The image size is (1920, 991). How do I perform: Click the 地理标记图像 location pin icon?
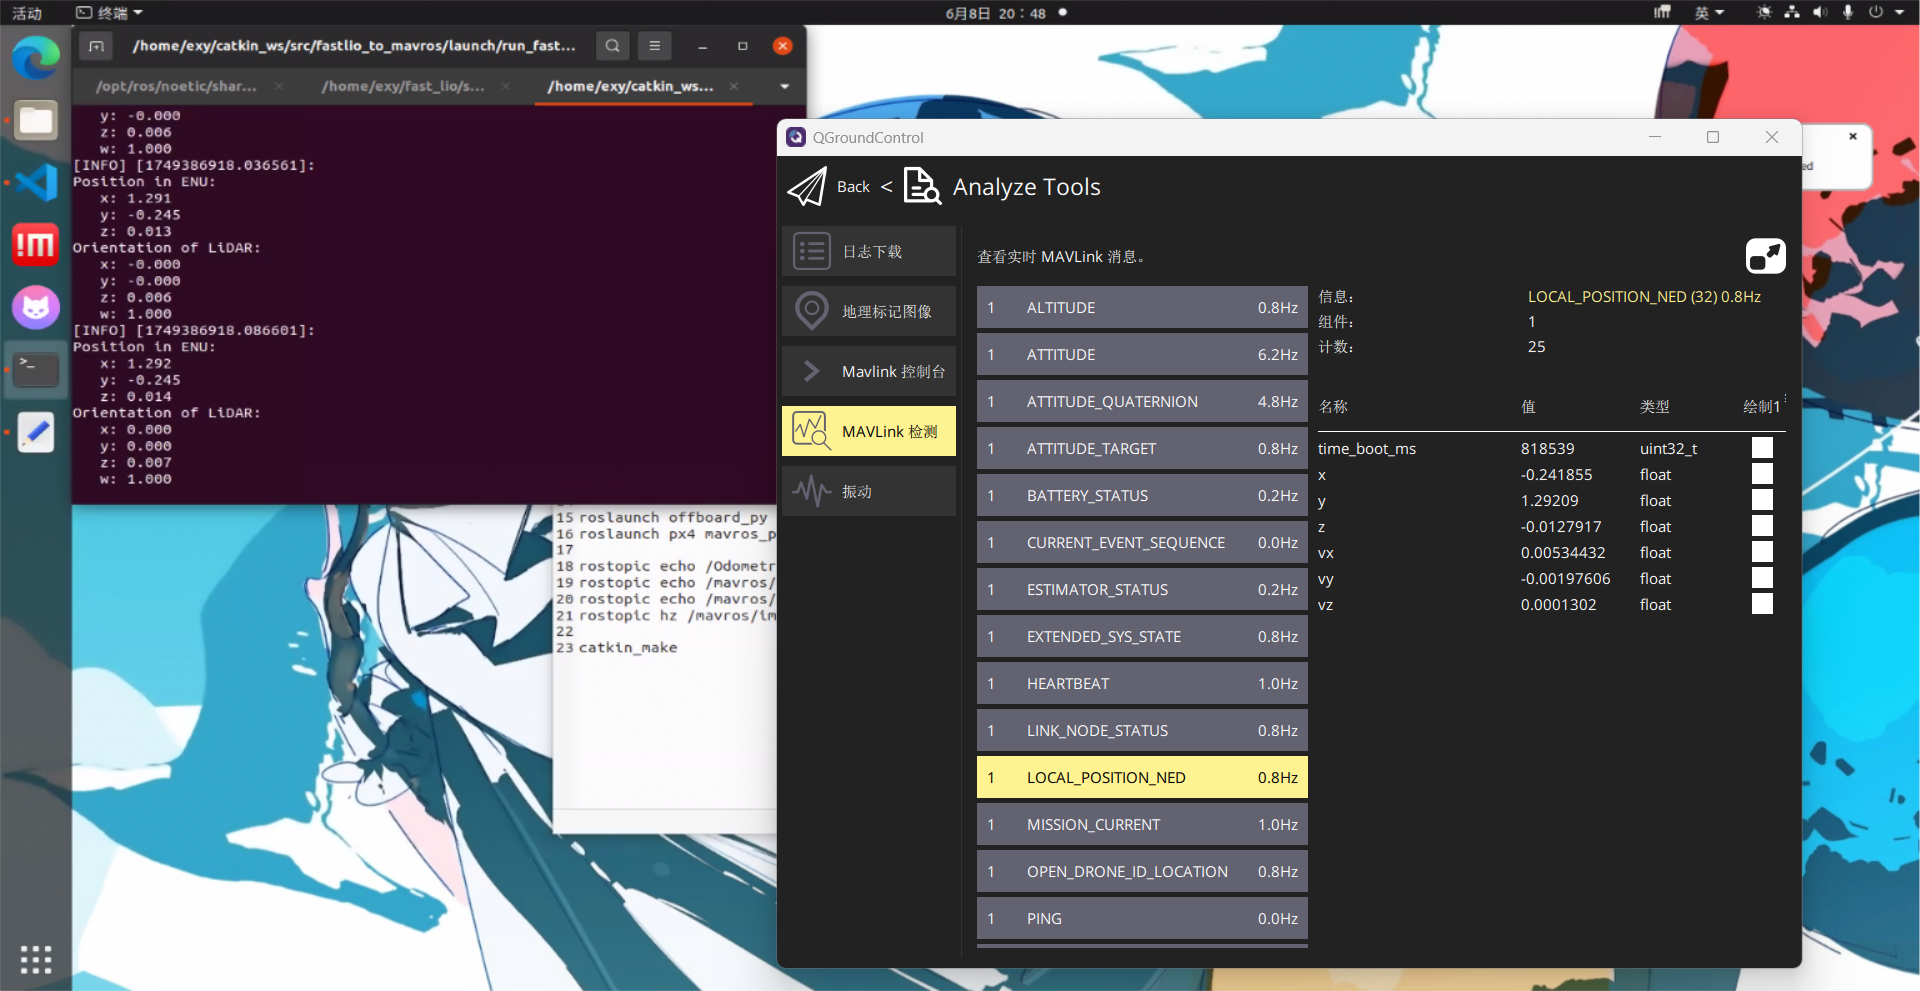pos(811,311)
